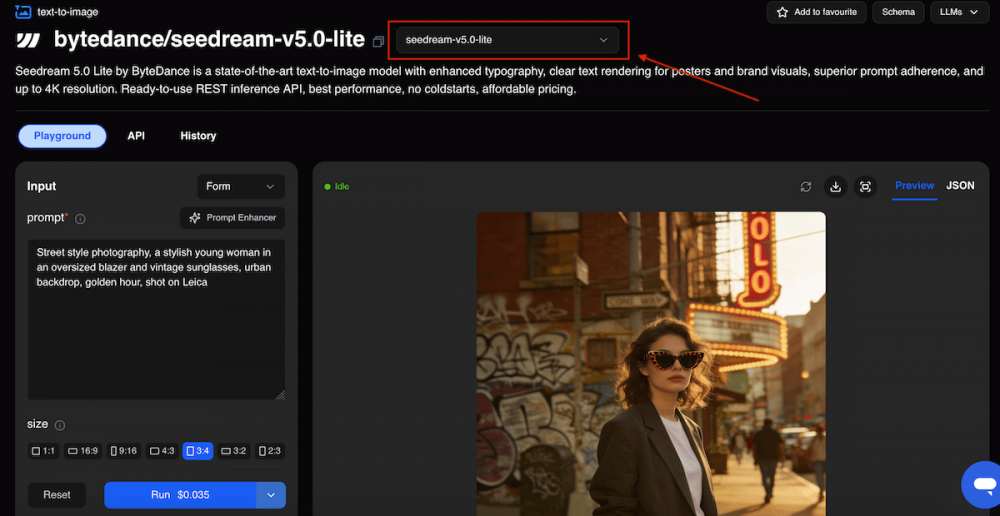
Task: Open the History tab
Action: tap(198, 136)
